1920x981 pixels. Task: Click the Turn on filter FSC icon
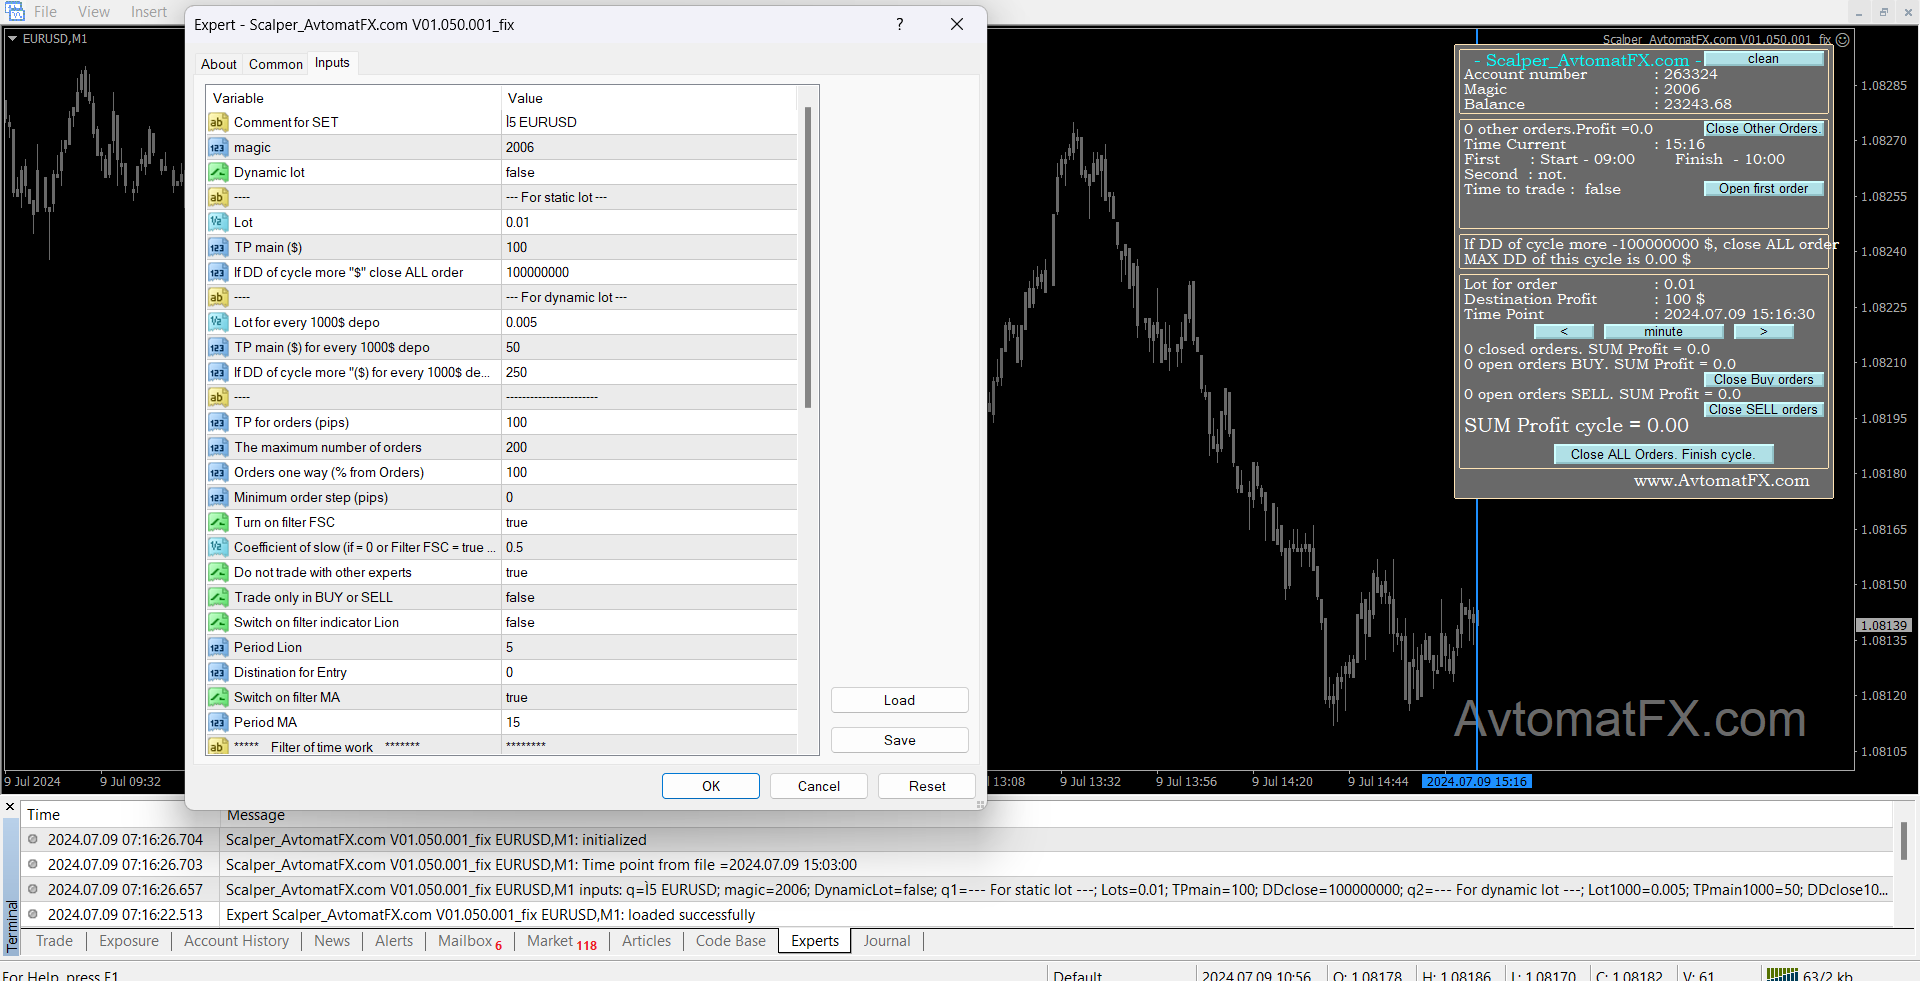coord(217,522)
